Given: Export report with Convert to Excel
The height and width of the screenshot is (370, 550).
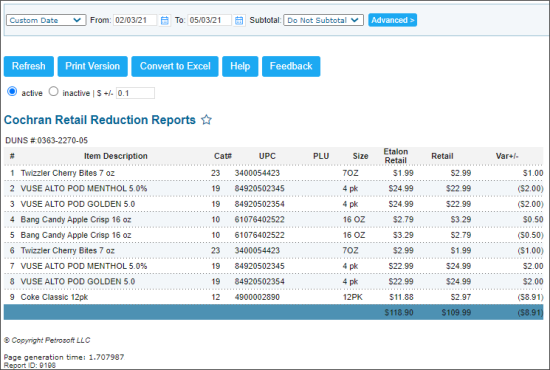Looking at the screenshot, I should [x=175, y=66].
